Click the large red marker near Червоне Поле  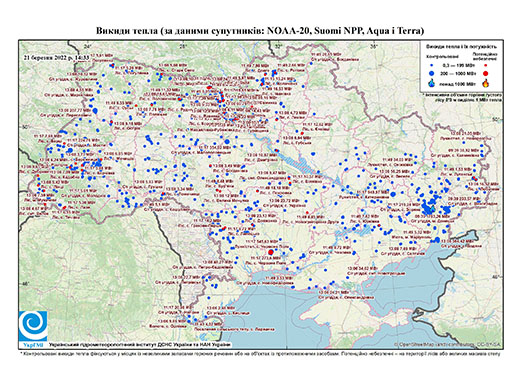click(x=271, y=252)
